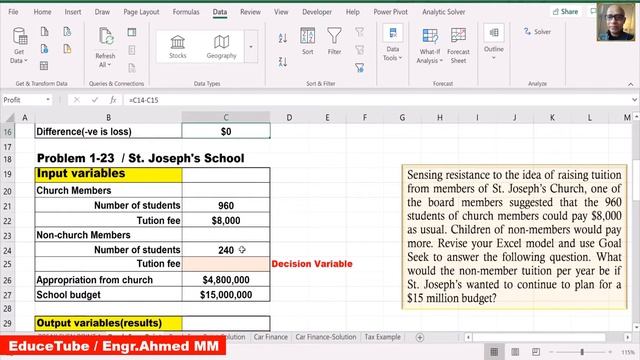Click the Input variables heading cell
640x360 pixels.
click(109, 174)
